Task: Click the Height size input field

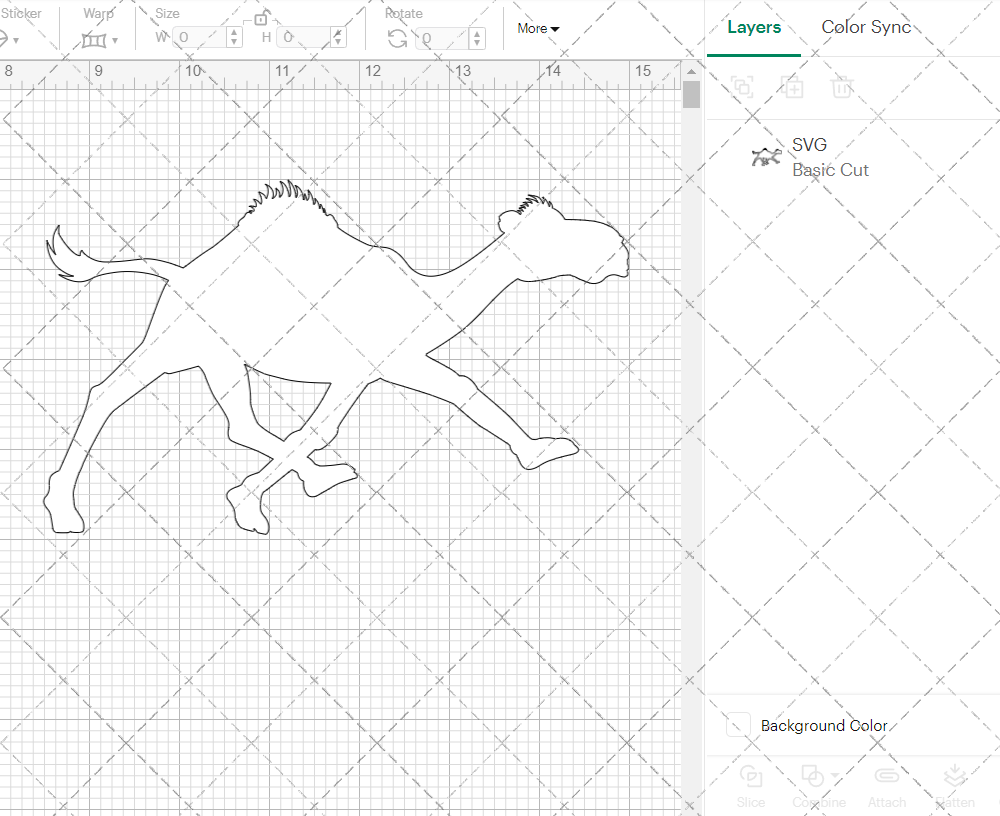Action: tap(303, 38)
